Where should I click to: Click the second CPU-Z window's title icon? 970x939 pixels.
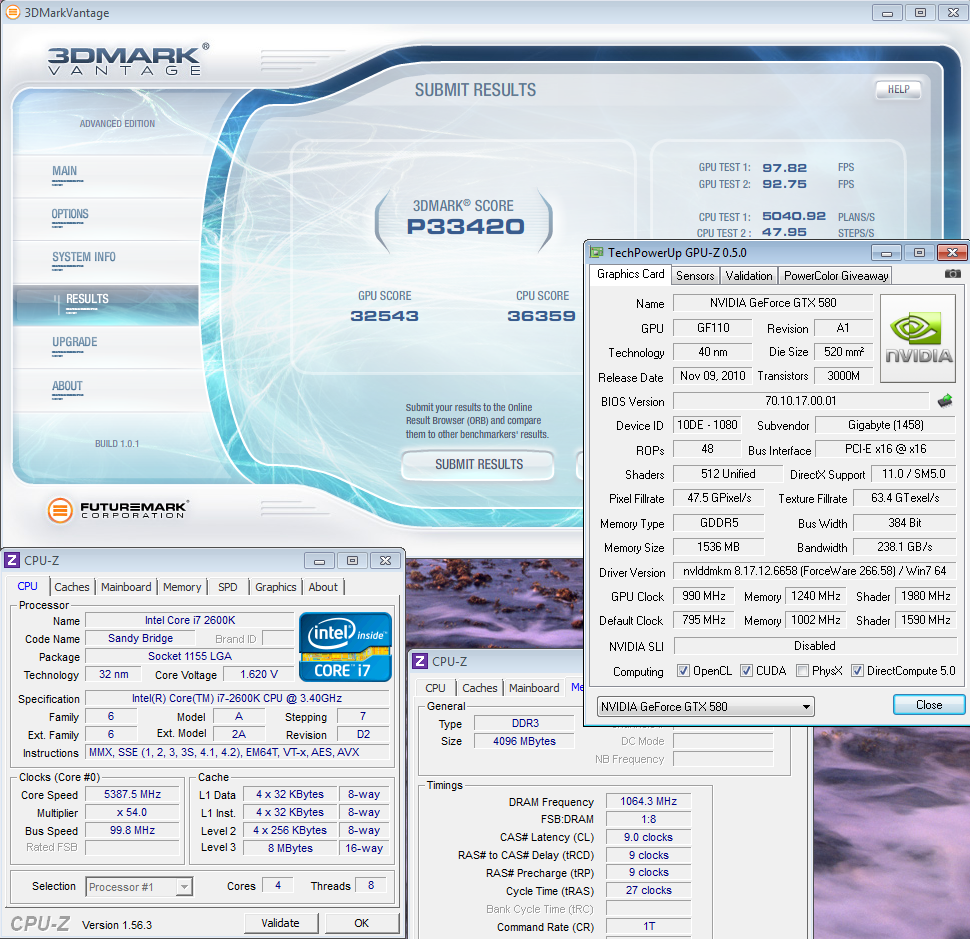coord(420,661)
